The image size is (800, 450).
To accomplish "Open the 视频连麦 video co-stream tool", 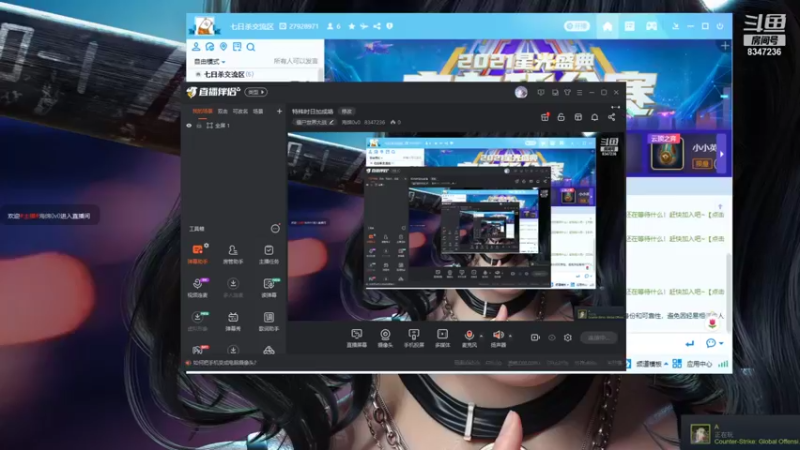I will [197, 288].
